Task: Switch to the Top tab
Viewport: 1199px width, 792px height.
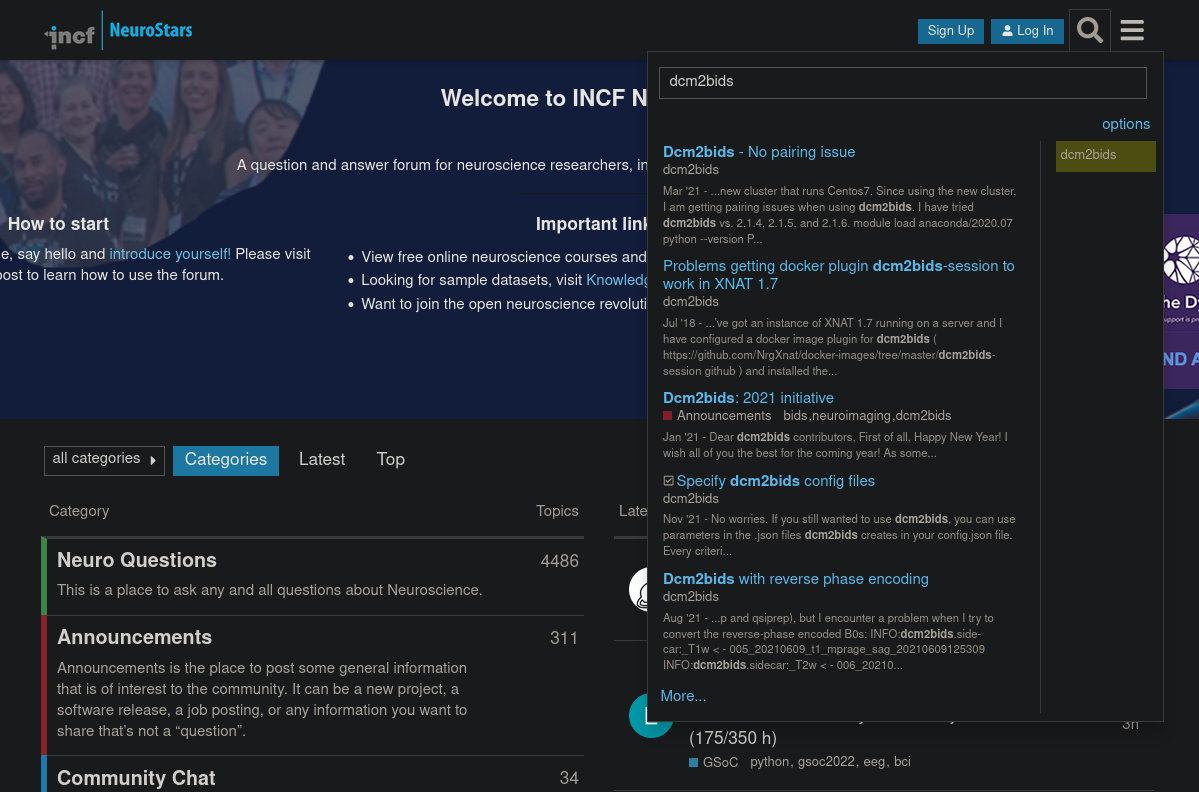Action: [x=390, y=459]
